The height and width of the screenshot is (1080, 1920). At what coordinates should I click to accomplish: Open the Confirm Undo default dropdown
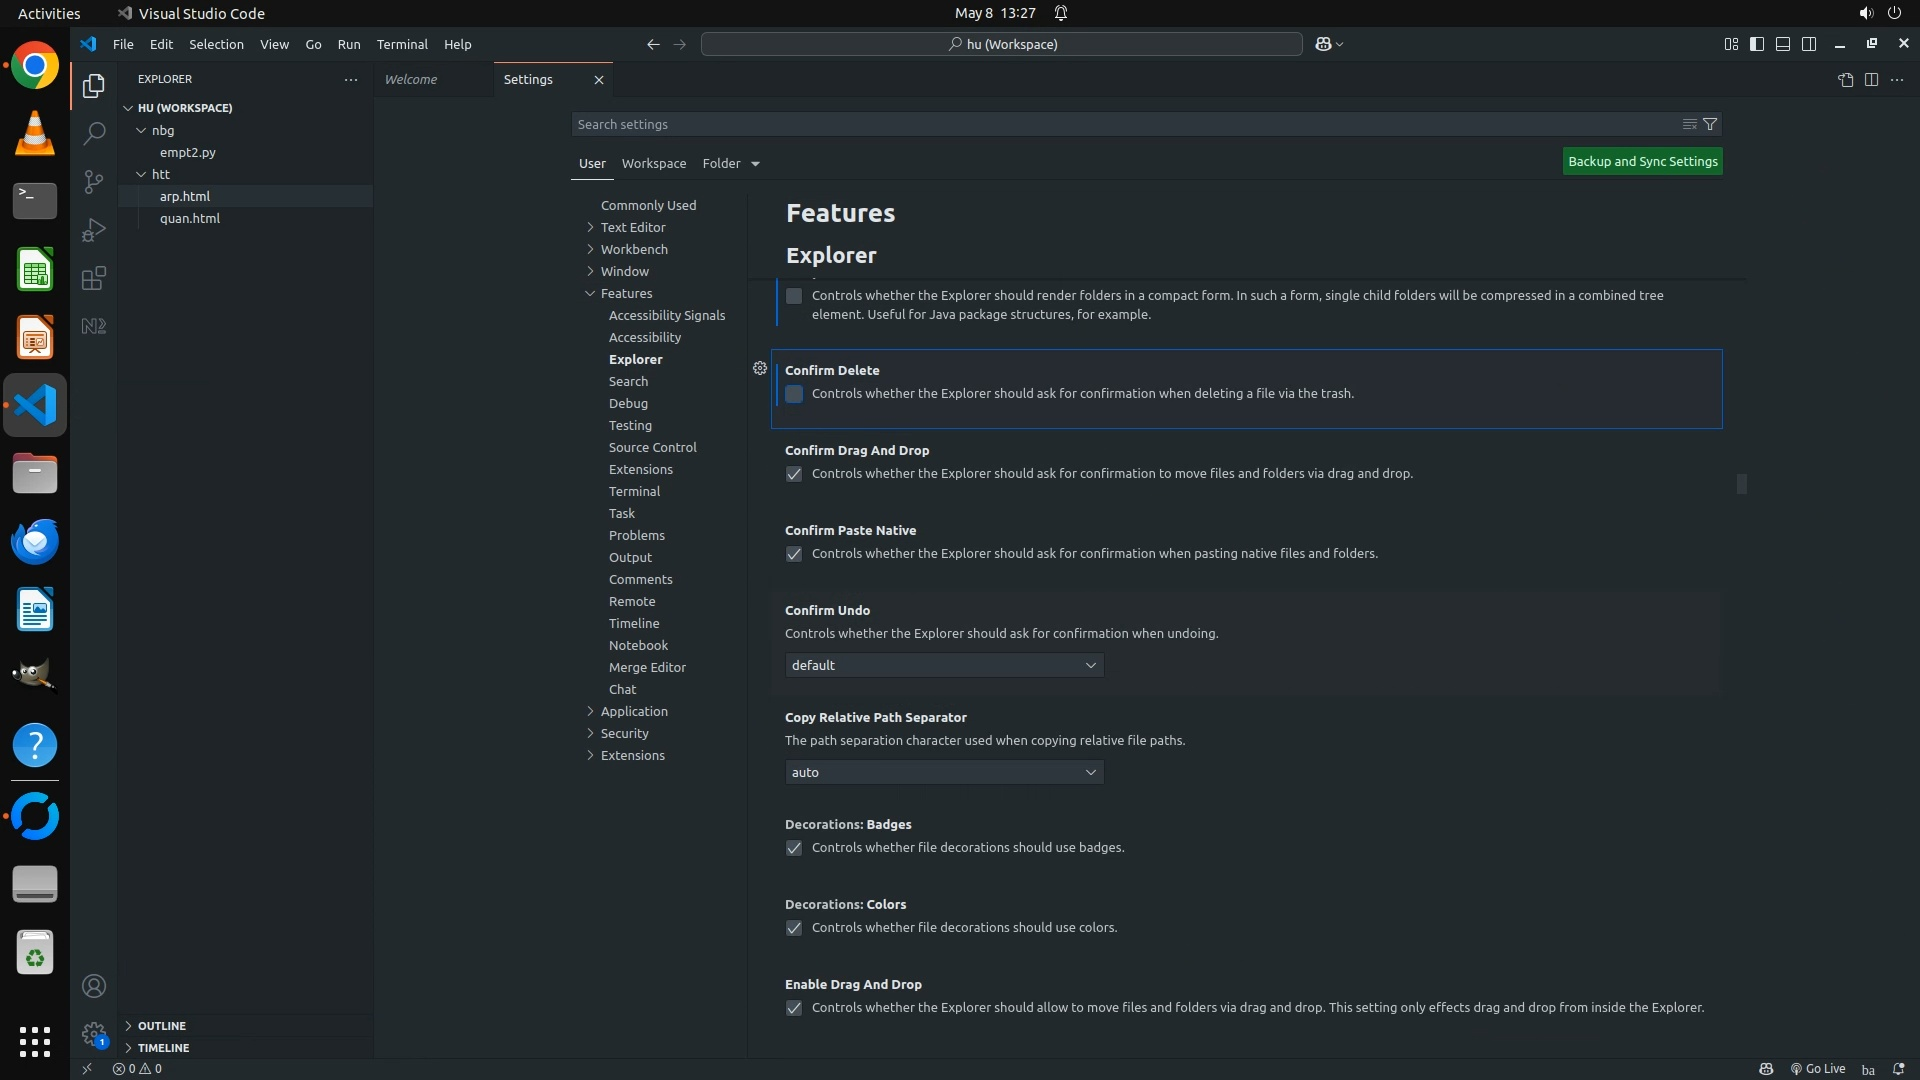tap(944, 665)
